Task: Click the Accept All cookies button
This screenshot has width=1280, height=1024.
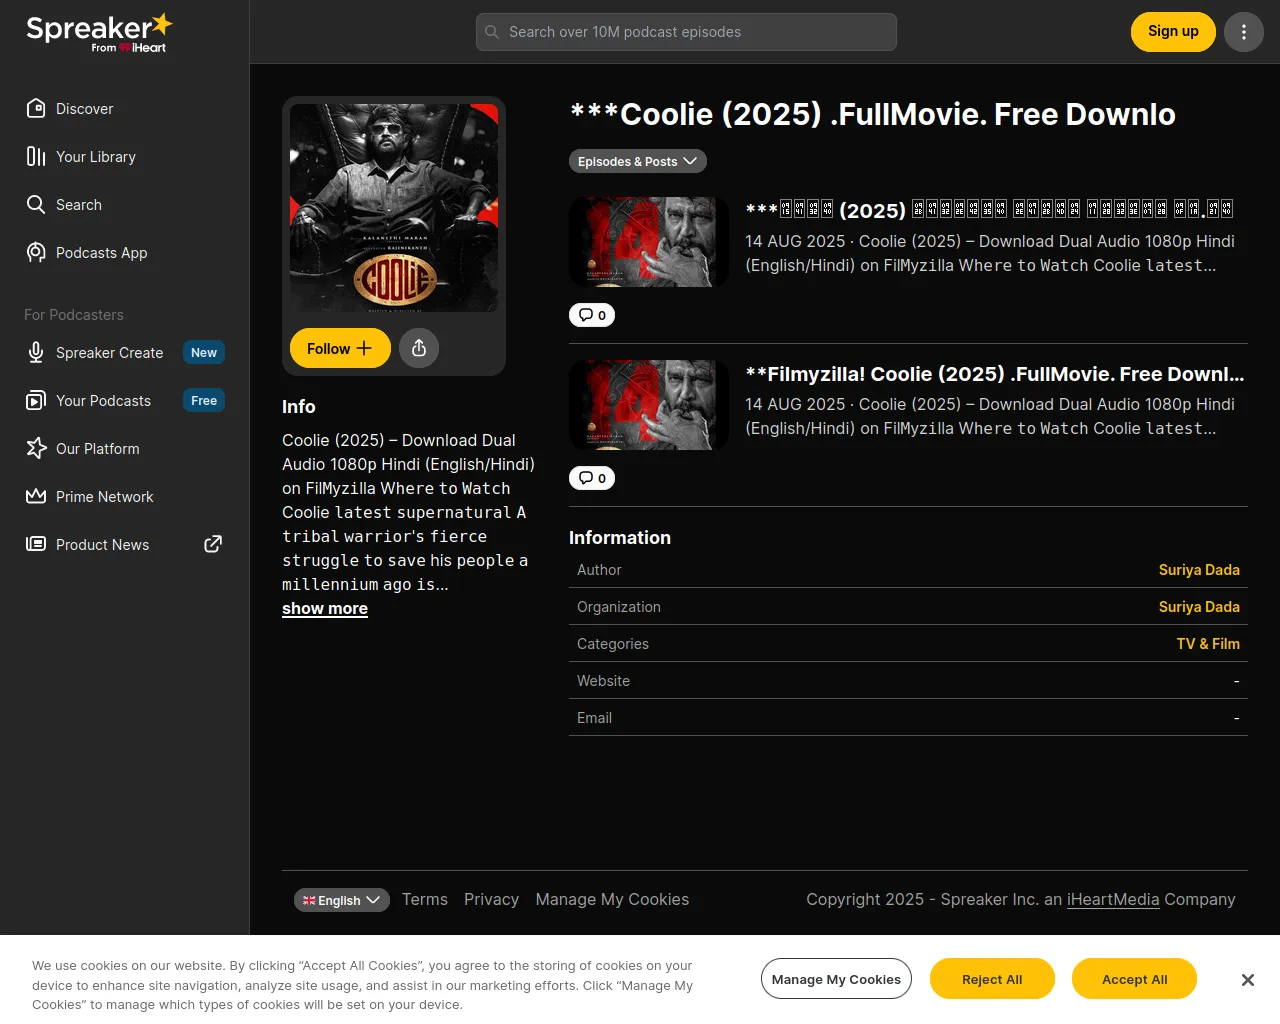Action: (1134, 979)
